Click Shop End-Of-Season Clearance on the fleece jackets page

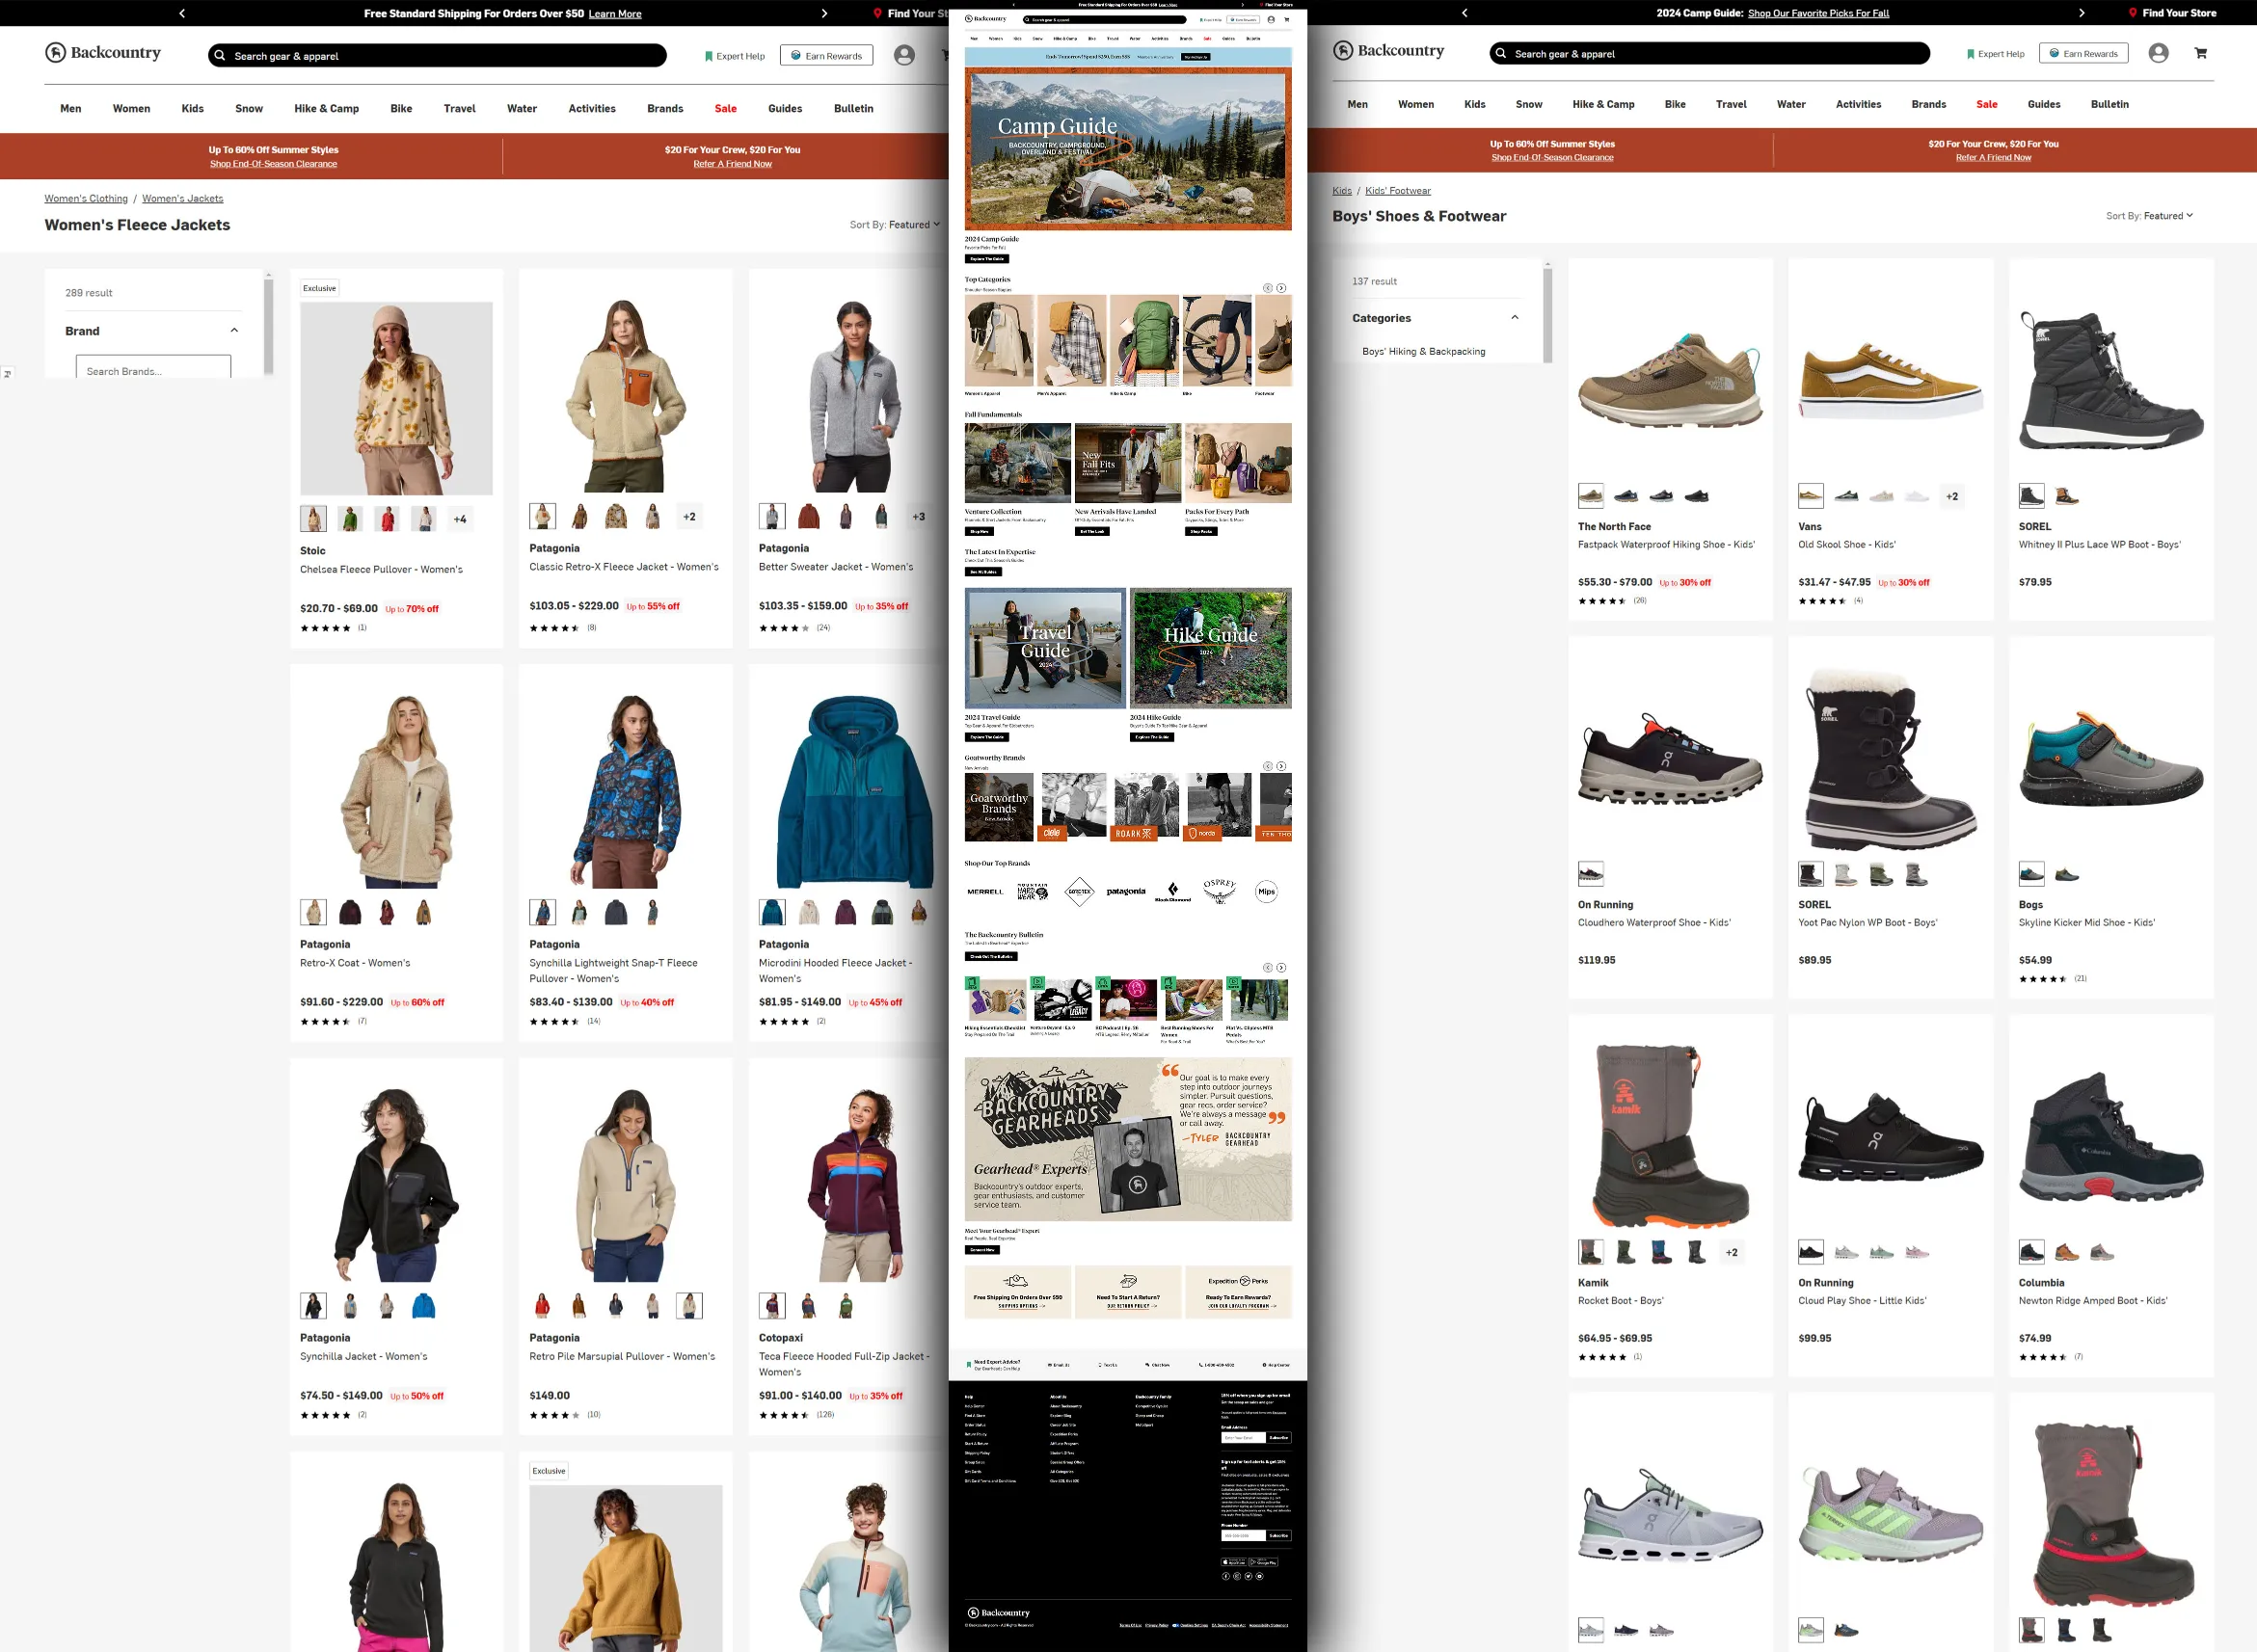pyautogui.click(x=273, y=164)
